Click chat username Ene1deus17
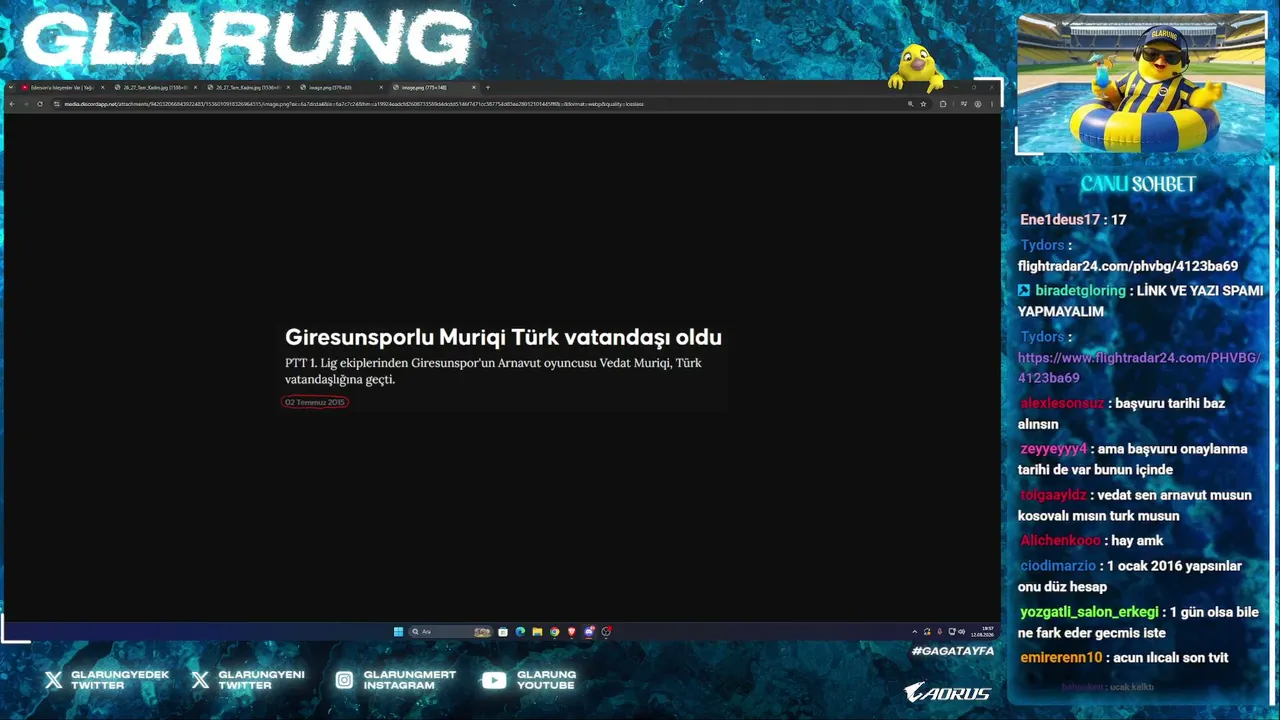The height and width of the screenshot is (720, 1280). click(1060, 220)
